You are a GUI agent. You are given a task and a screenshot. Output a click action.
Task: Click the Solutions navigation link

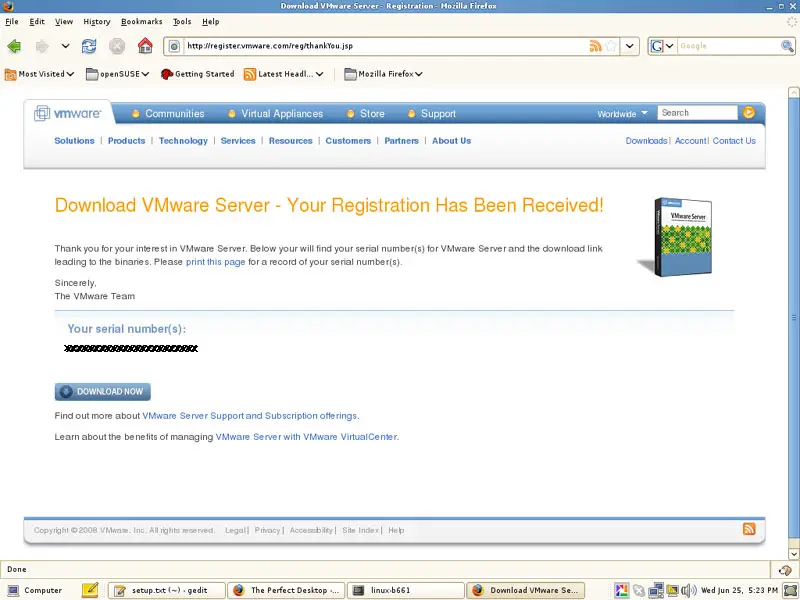74,141
